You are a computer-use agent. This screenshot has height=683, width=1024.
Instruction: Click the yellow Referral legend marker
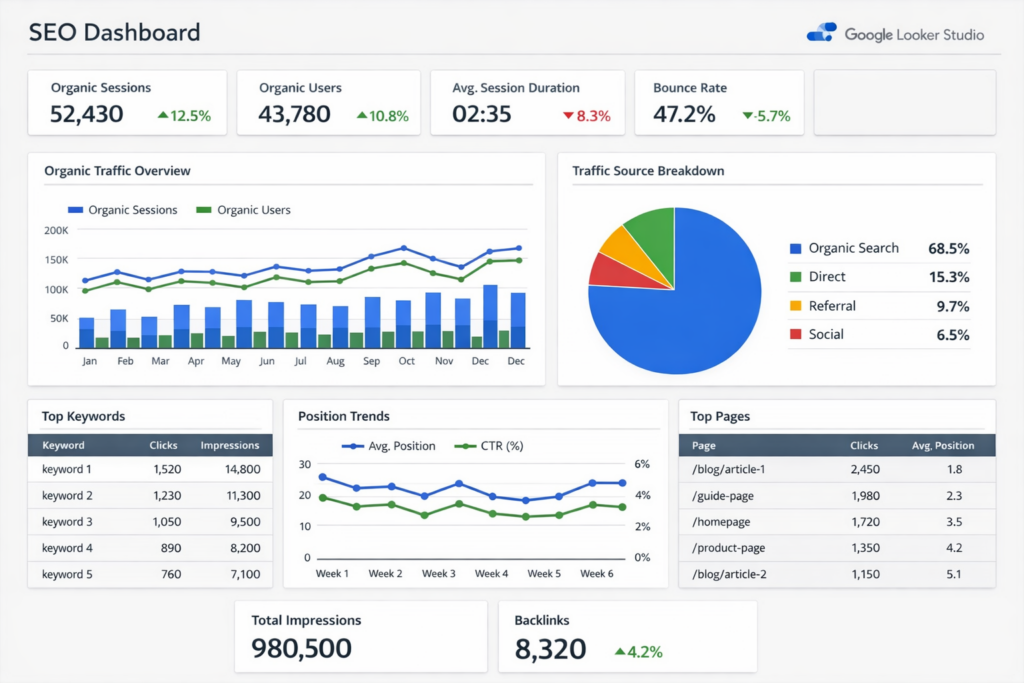click(797, 305)
